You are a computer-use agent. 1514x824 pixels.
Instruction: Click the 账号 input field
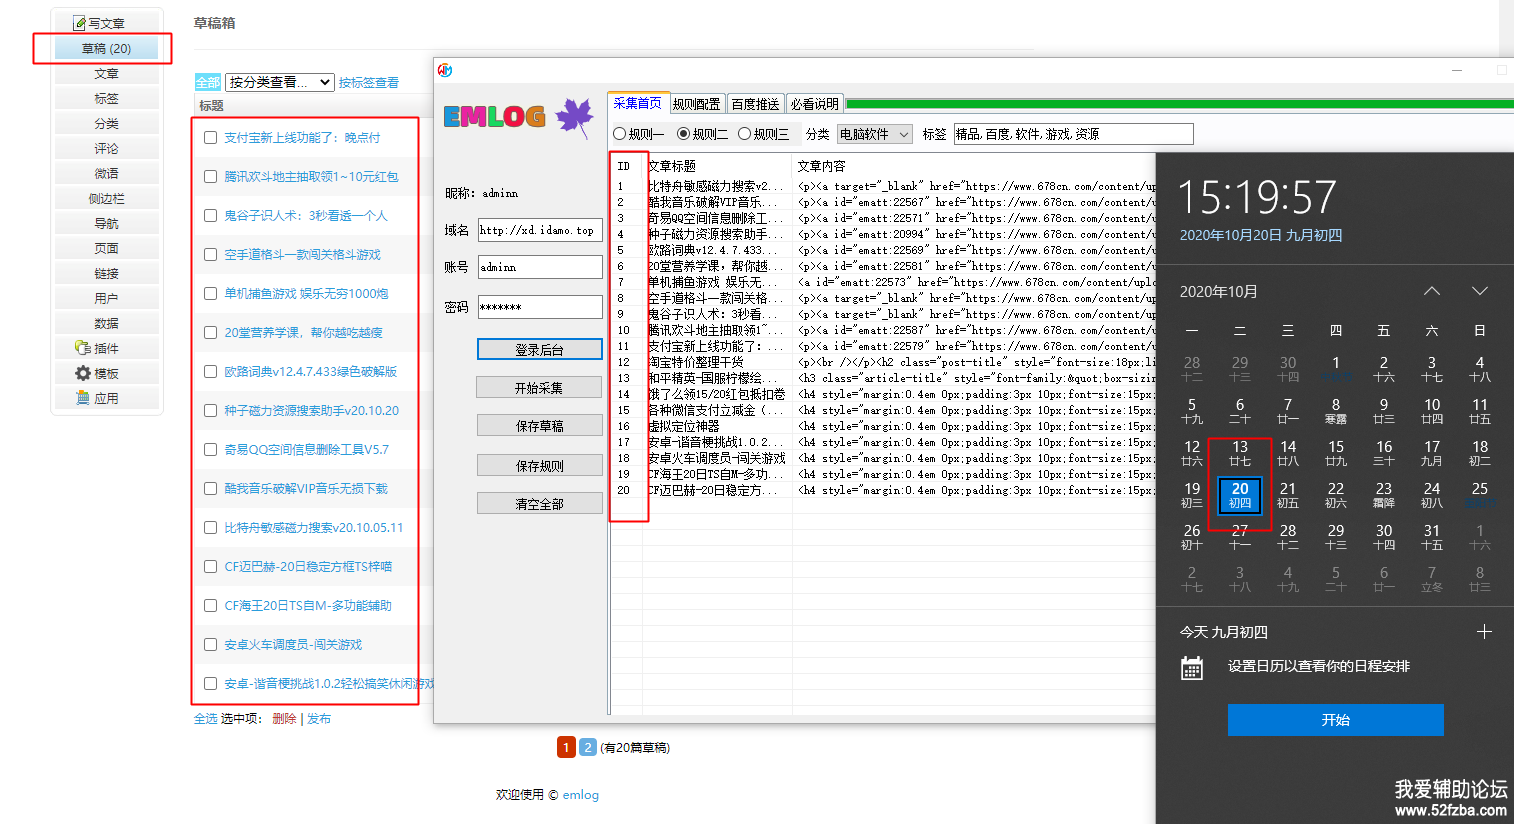pyautogui.click(x=540, y=267)
